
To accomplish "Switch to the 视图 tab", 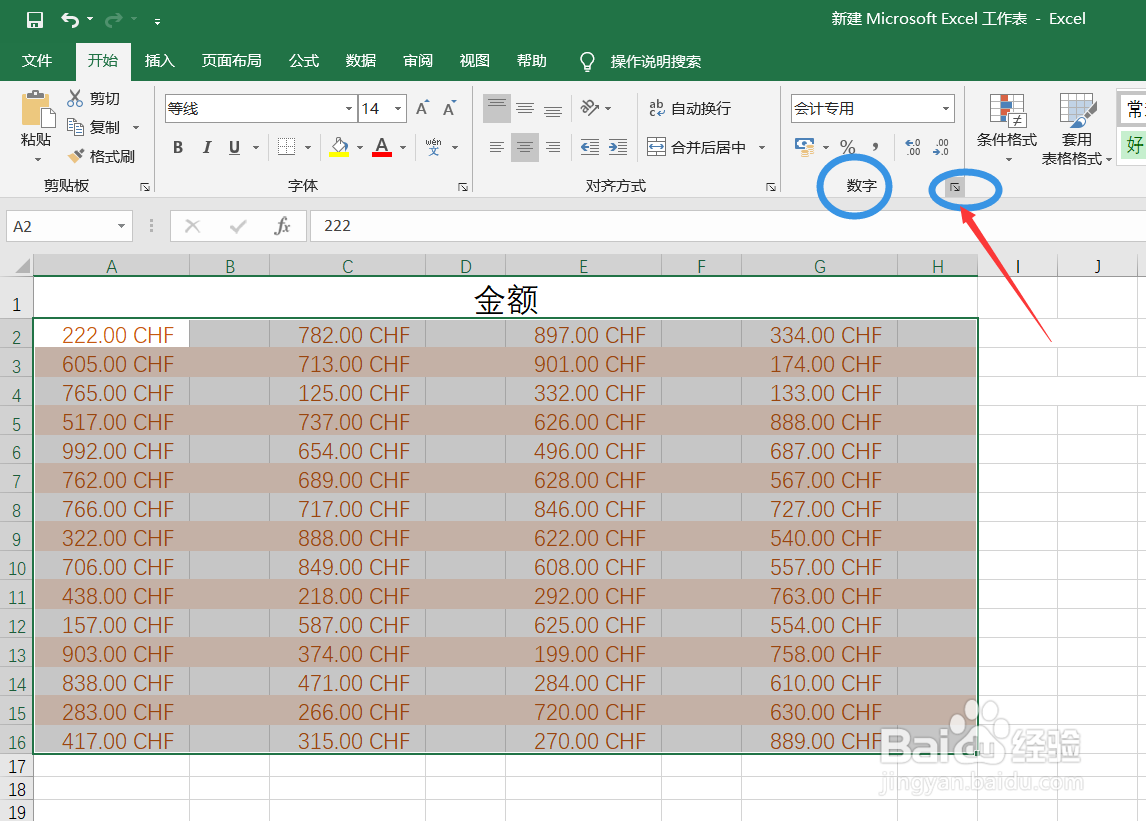I will point(474,61).
